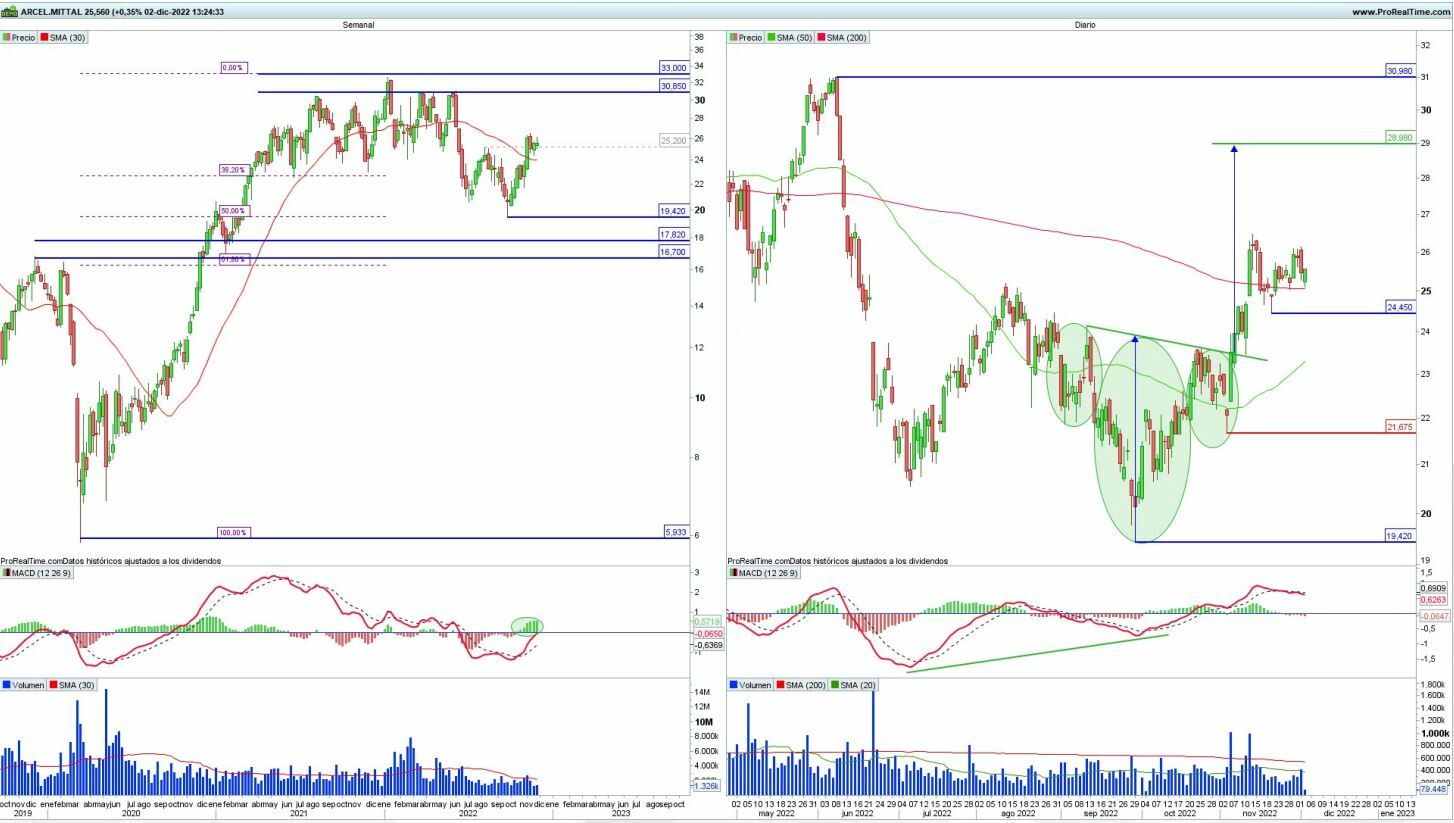Click the -0,6369 MACD value label
The image size is (1454, 823).
707,645
